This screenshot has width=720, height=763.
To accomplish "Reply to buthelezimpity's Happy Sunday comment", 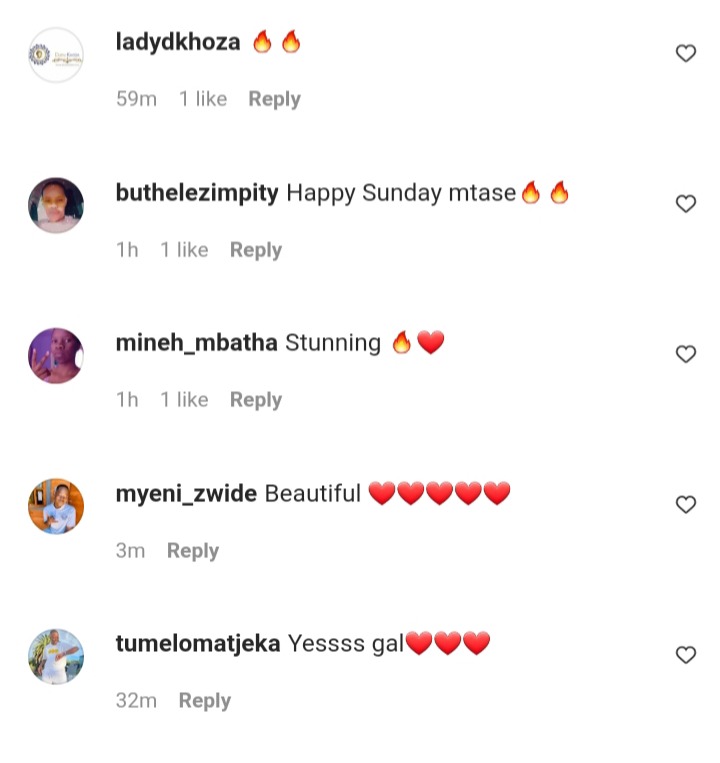I will tap(256, 250).
